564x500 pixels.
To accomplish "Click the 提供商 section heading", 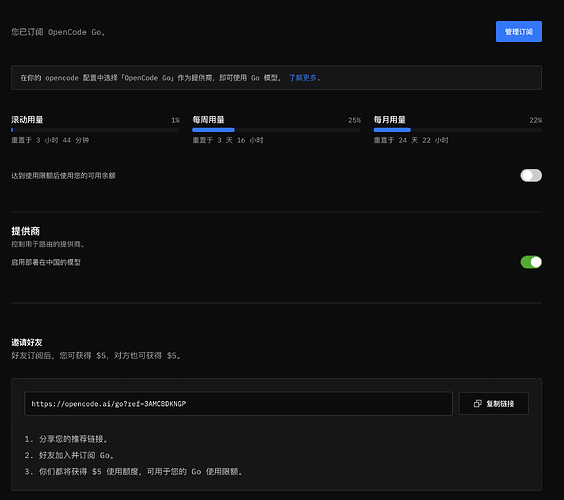I will click(26, 231).
